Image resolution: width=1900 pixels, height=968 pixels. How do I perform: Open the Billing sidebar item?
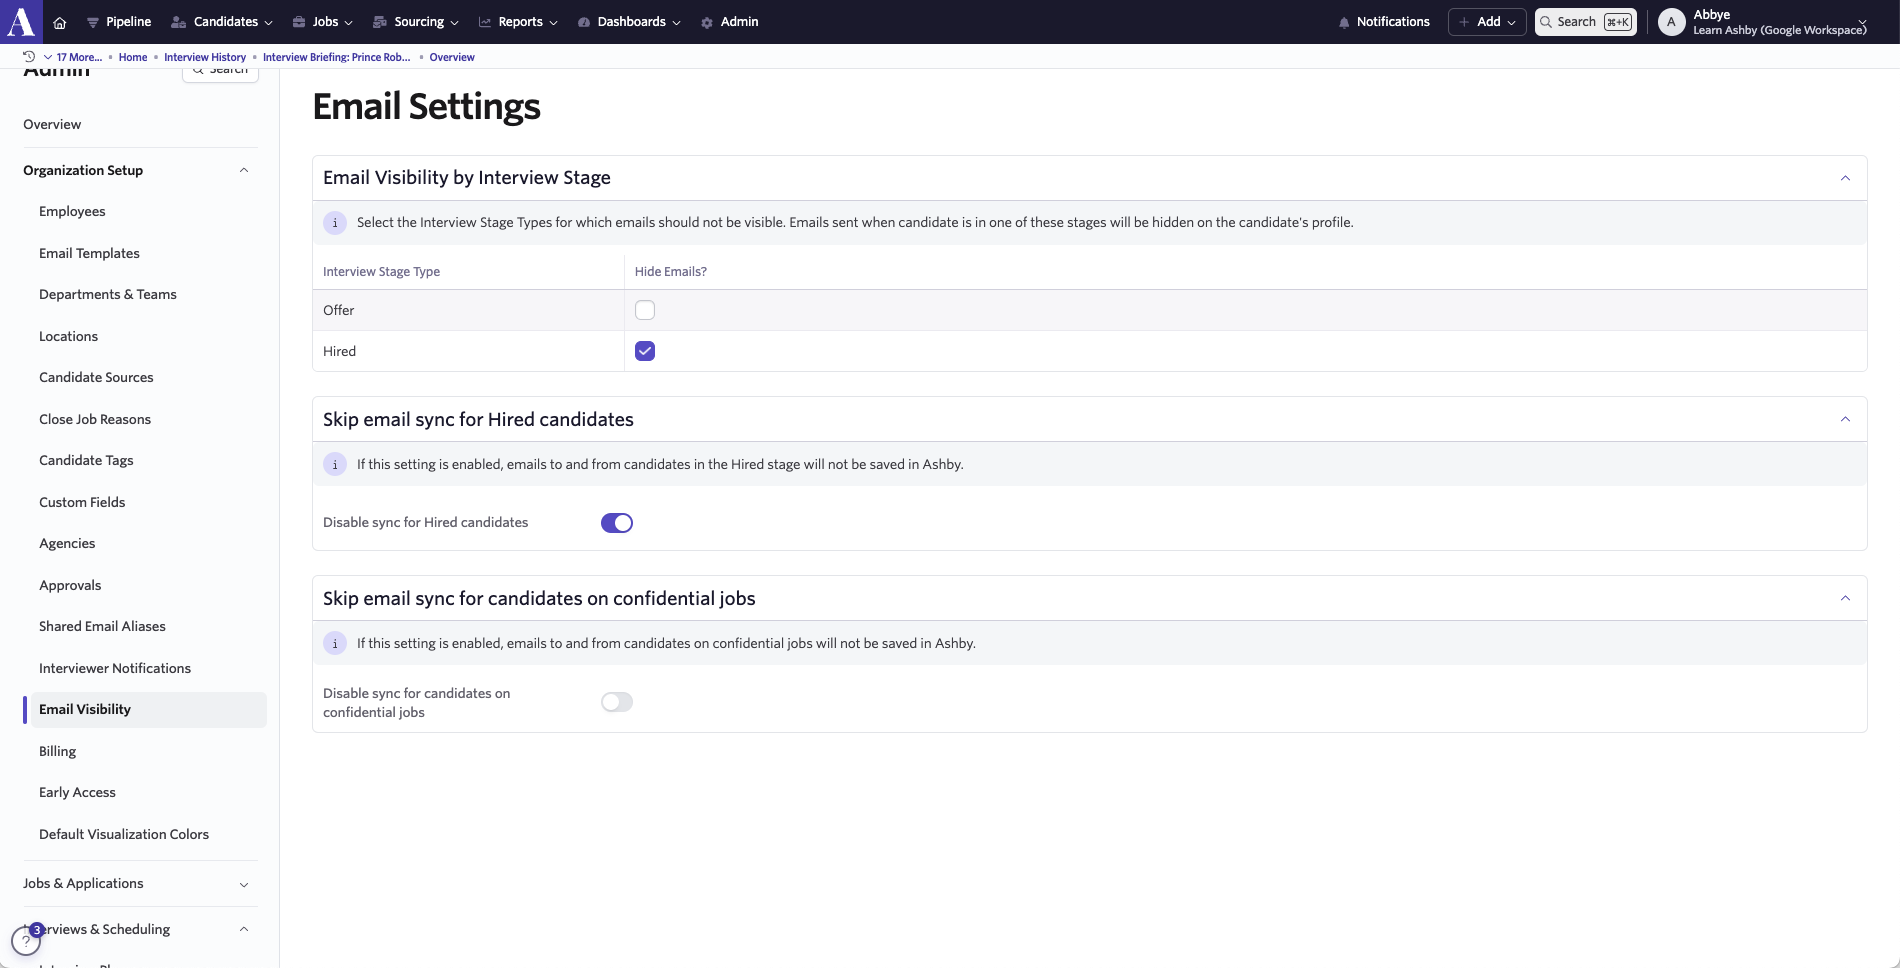[57, 752]
